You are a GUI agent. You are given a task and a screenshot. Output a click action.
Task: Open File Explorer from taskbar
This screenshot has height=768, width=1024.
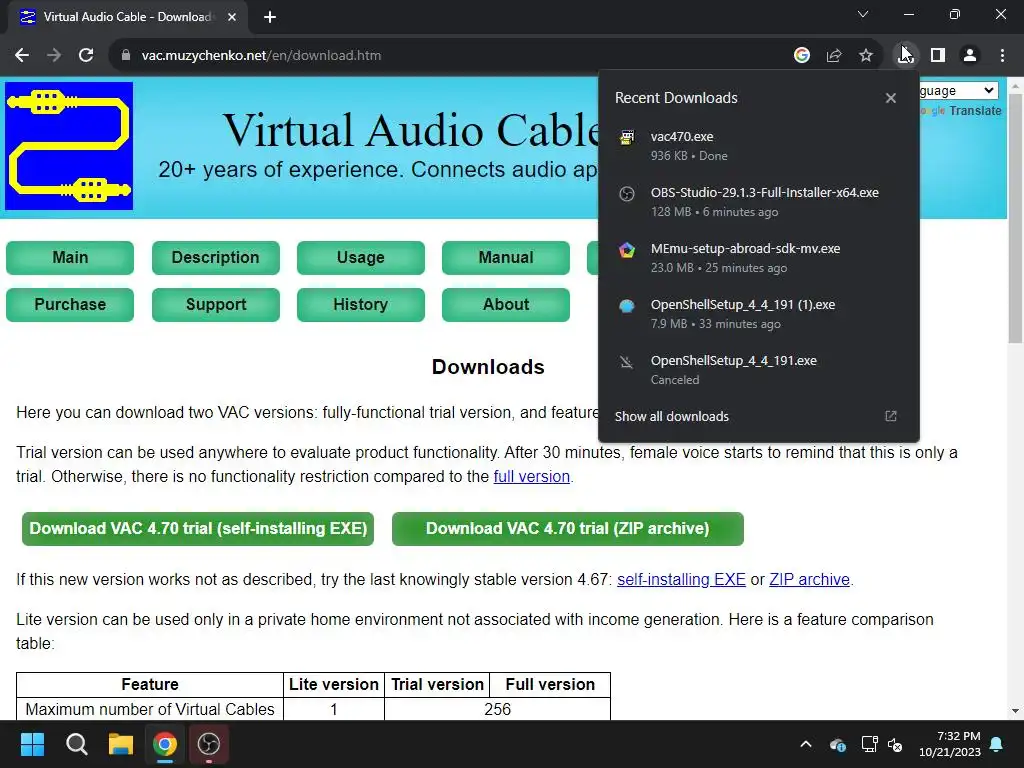[121, 744]
